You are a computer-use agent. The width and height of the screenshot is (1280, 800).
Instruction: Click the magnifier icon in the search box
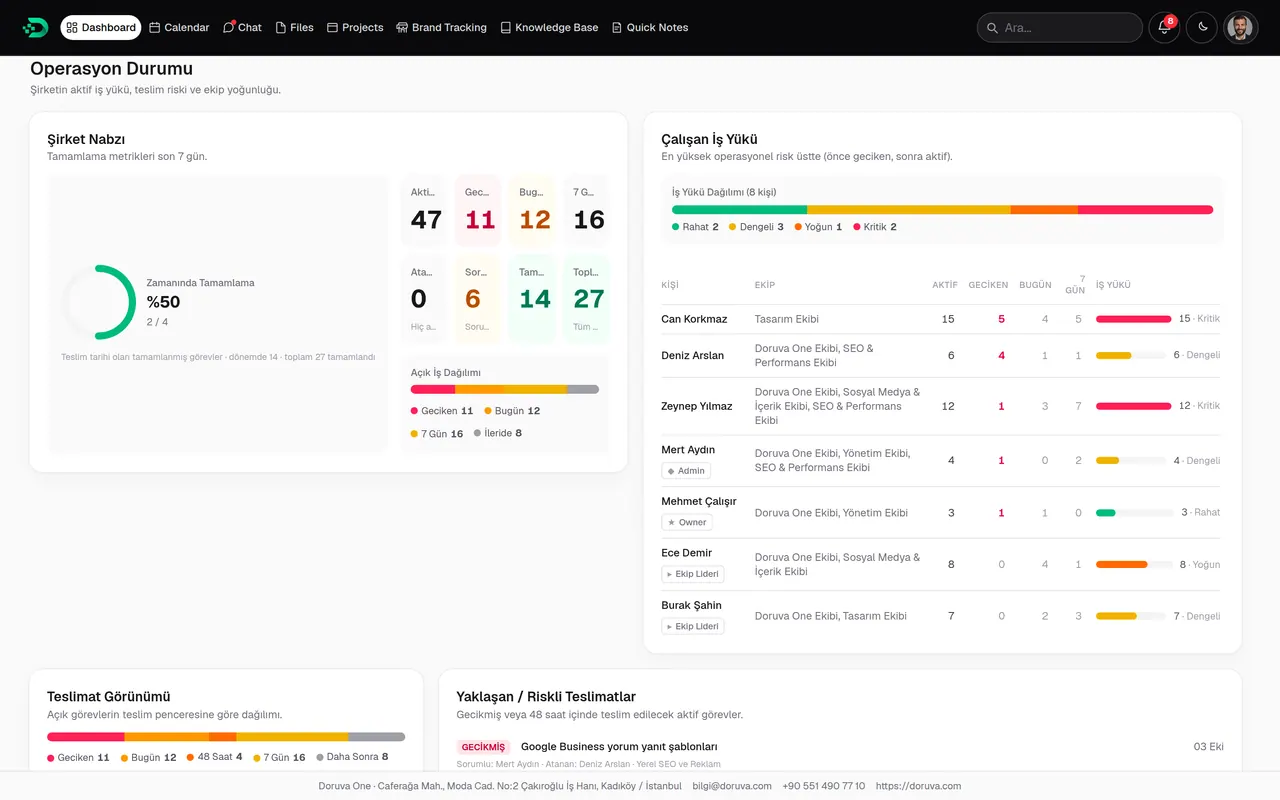point(993,28)
